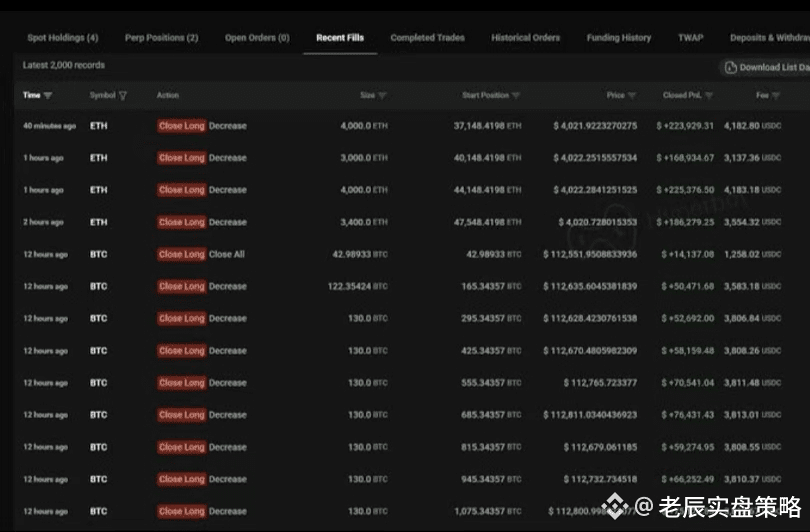Screen dimensions: 810x532
Task: Go to Completed Trades tab
Action: pos(427,38)
